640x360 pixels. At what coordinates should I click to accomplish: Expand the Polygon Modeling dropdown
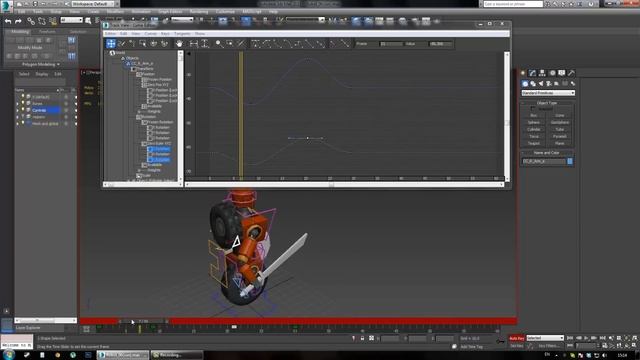click(x=40, y=64)
